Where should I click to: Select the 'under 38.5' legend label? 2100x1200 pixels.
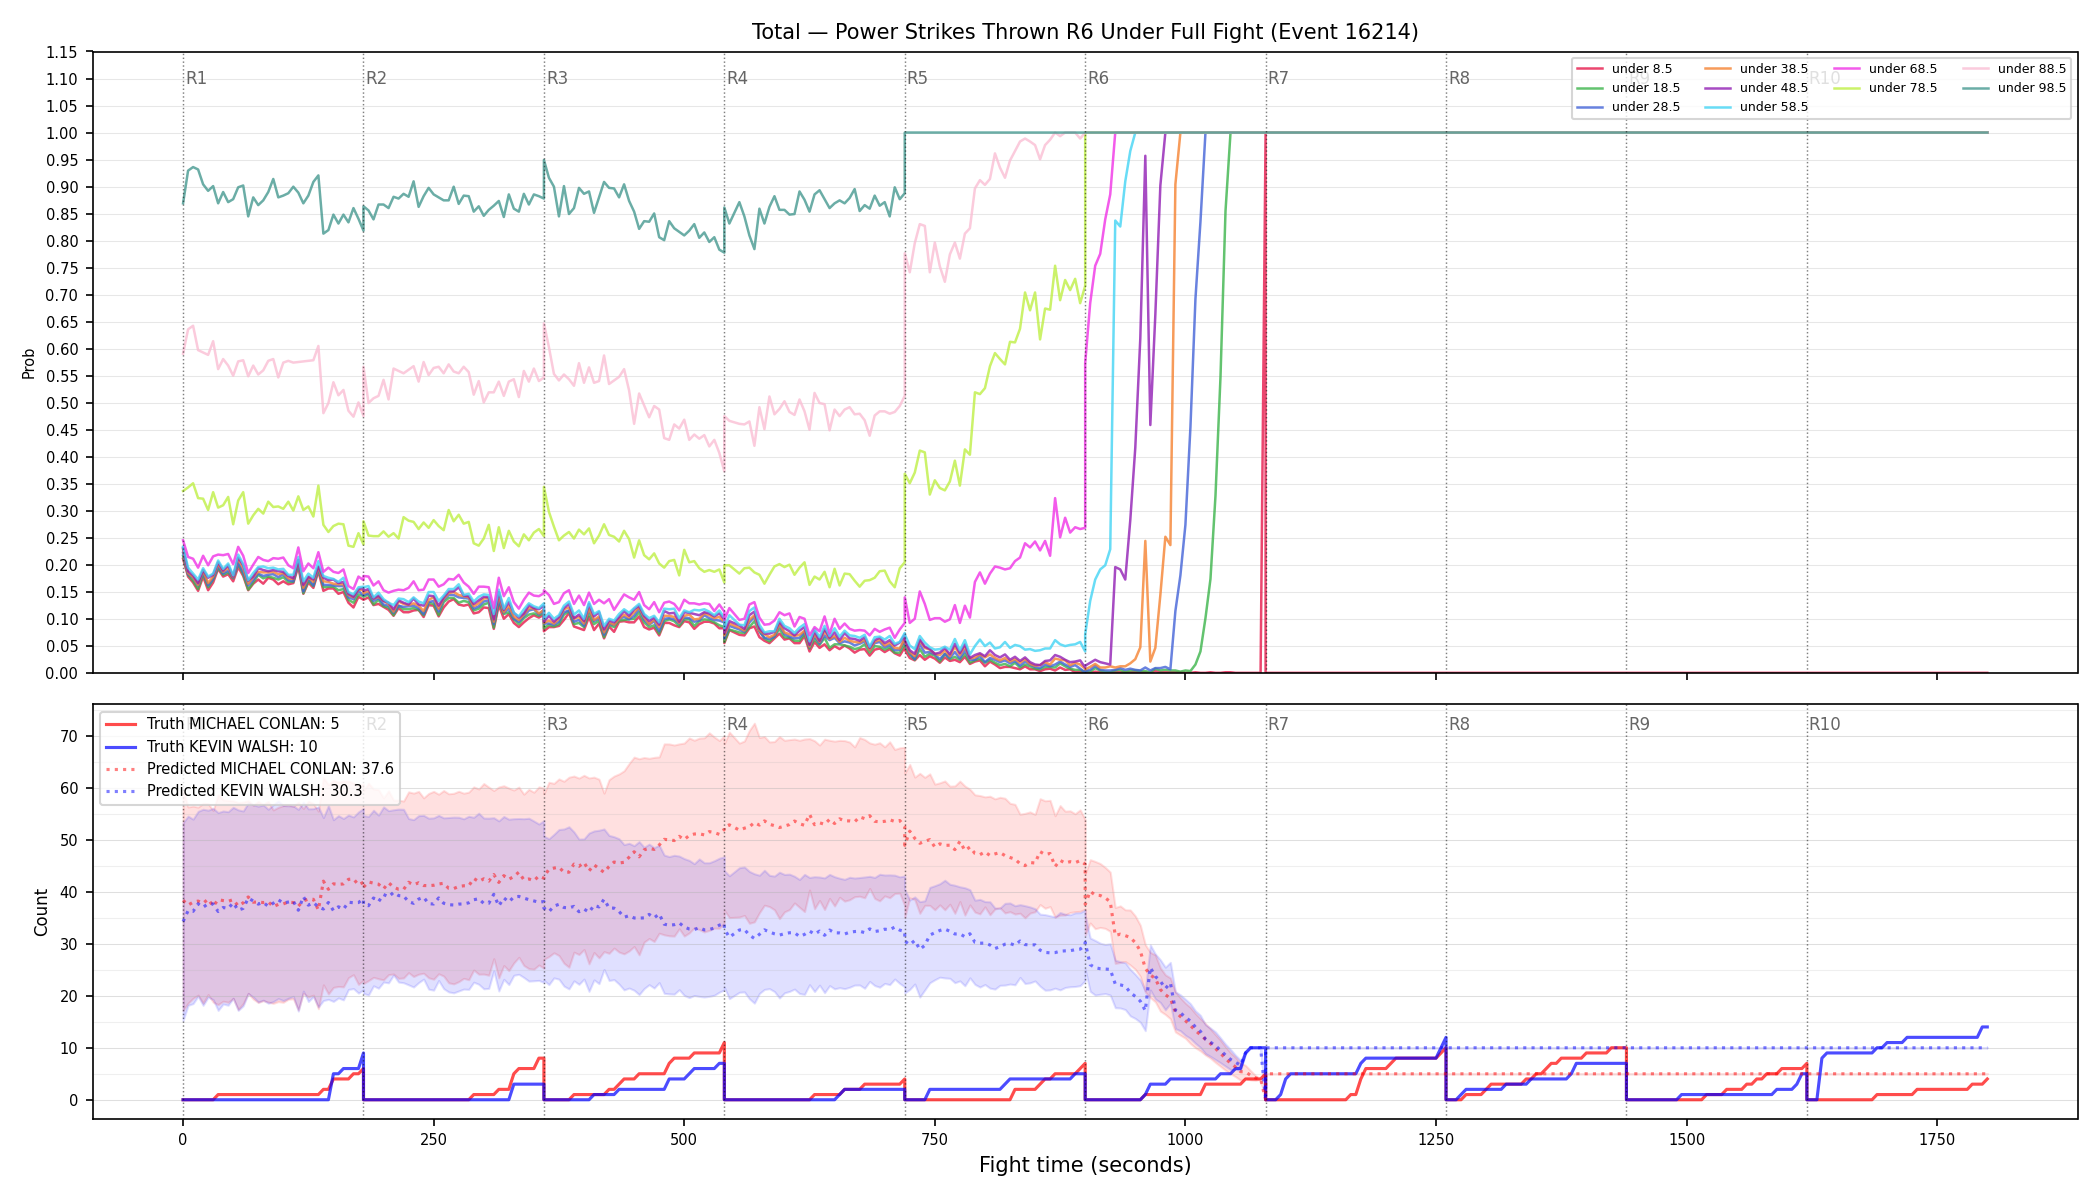(x=1773, y=69)
